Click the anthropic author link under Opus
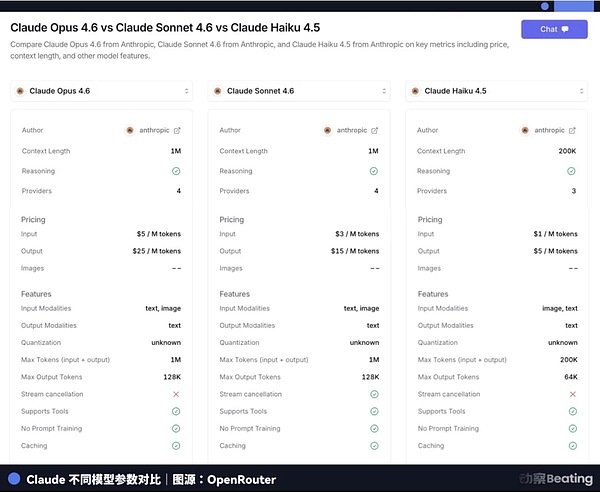 (153, 130)
